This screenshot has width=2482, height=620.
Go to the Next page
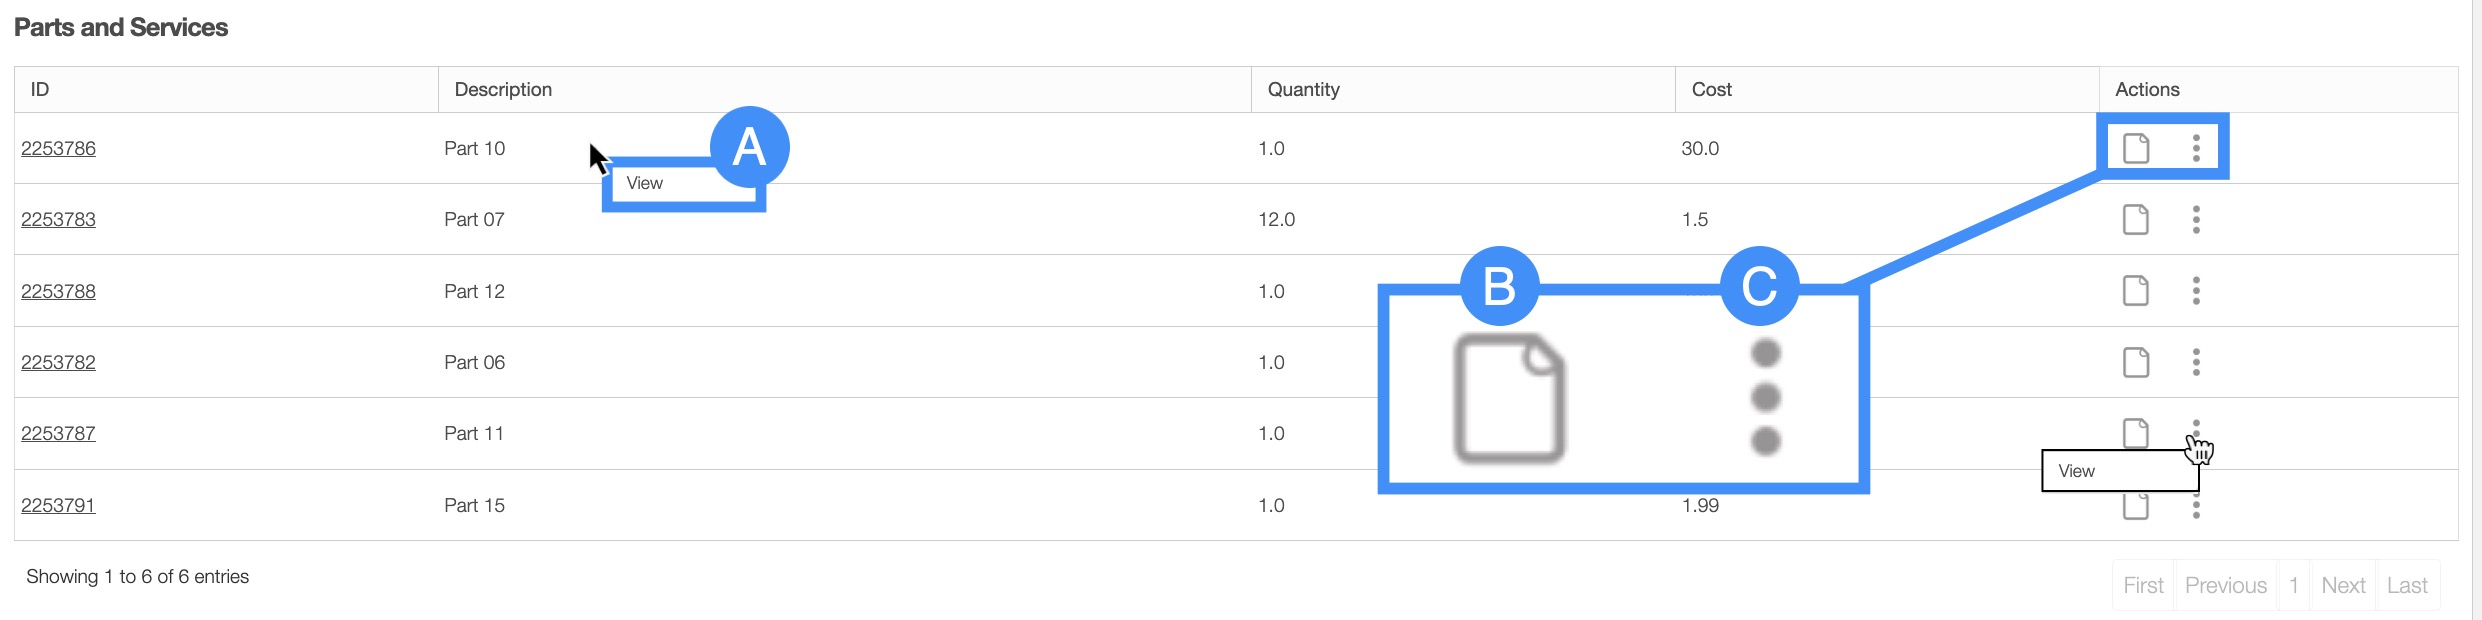pos(2343,585)
